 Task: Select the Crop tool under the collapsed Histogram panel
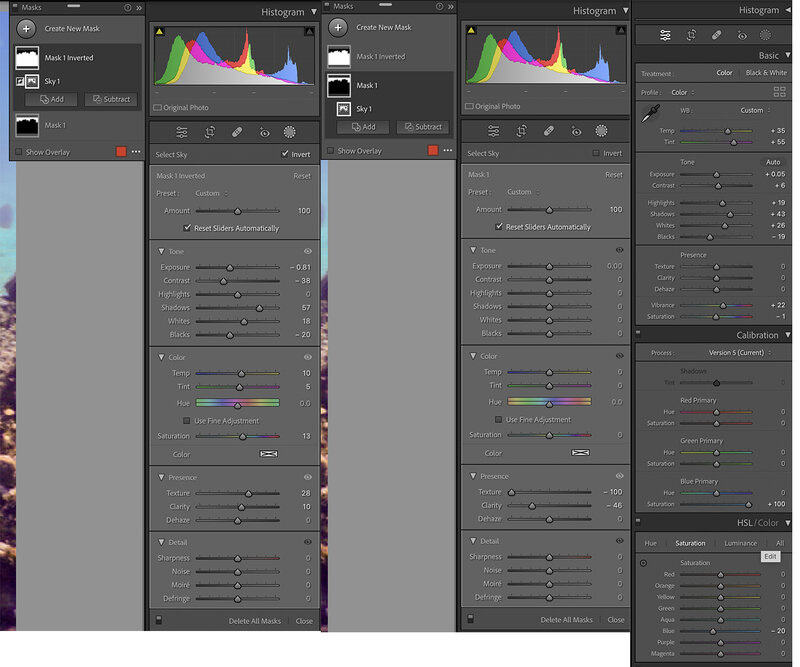691,35
